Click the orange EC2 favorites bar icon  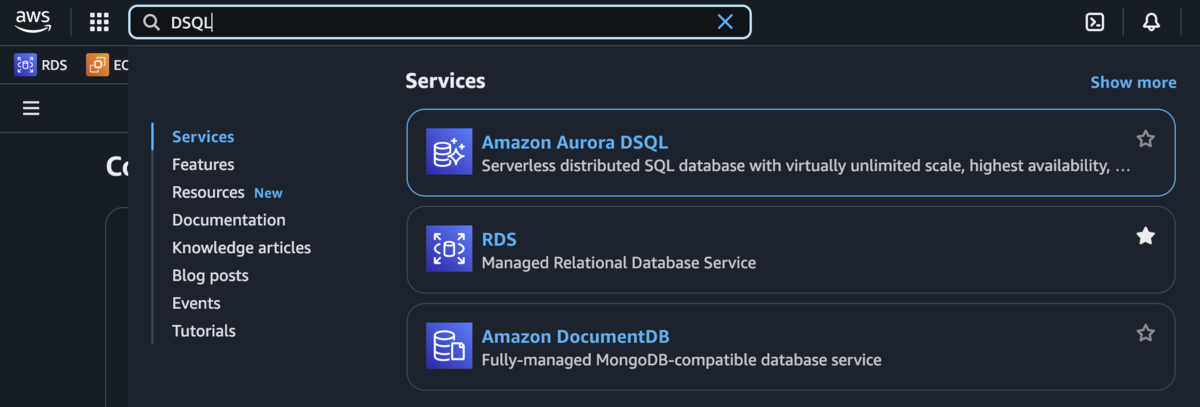(97, 65)
